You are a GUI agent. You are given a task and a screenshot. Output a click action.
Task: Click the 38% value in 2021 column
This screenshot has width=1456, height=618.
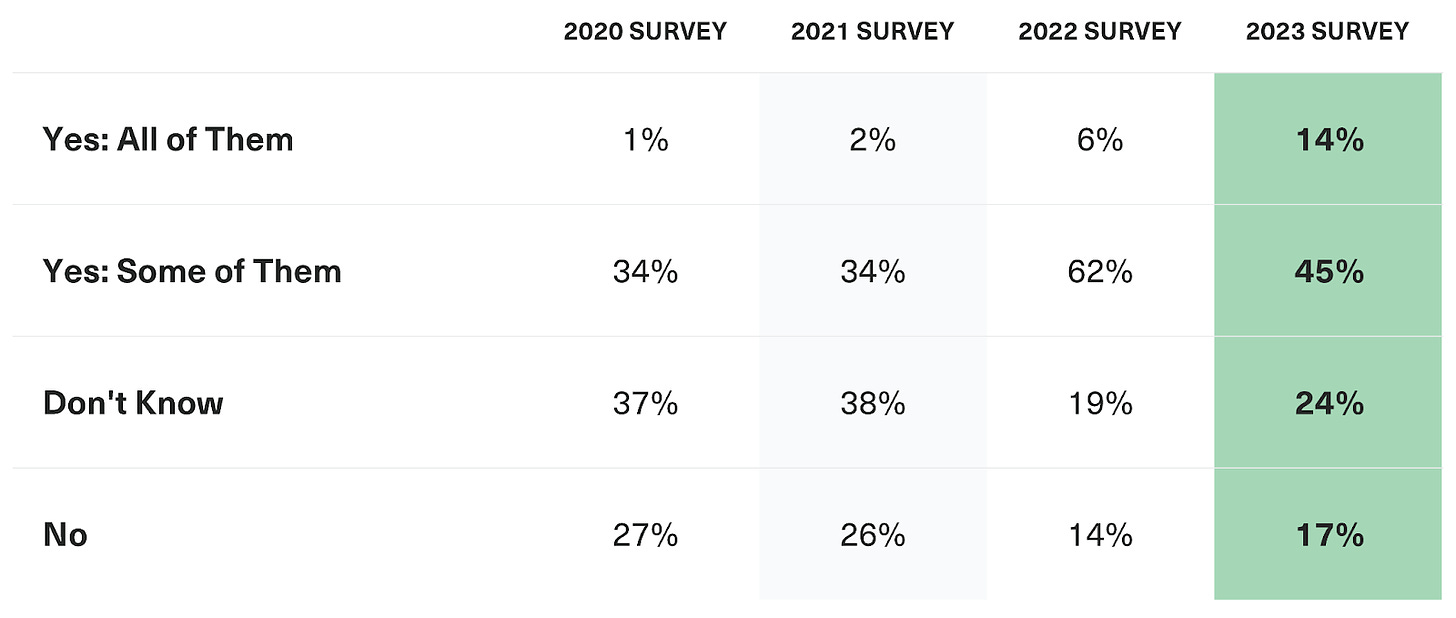(873, 403)
